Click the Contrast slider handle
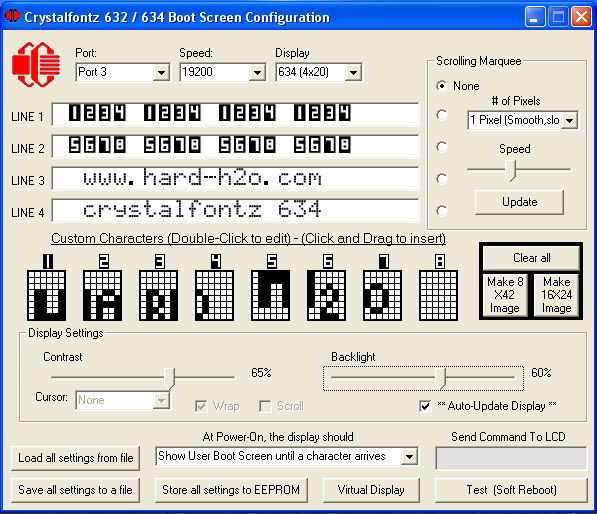The height and width of the screenshot is (514, 597). pyautogui.click(x=169, y=378)
